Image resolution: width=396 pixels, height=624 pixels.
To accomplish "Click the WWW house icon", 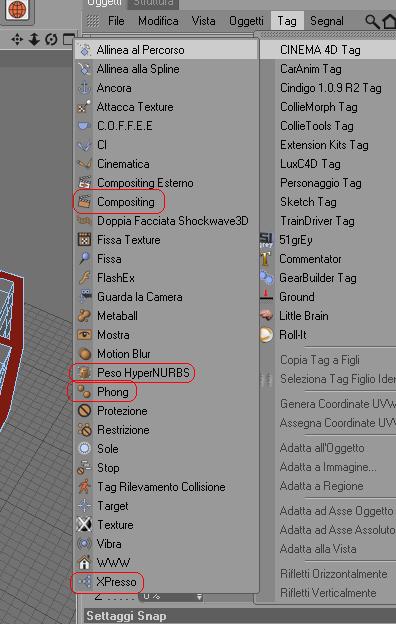I will click(84, 563).
